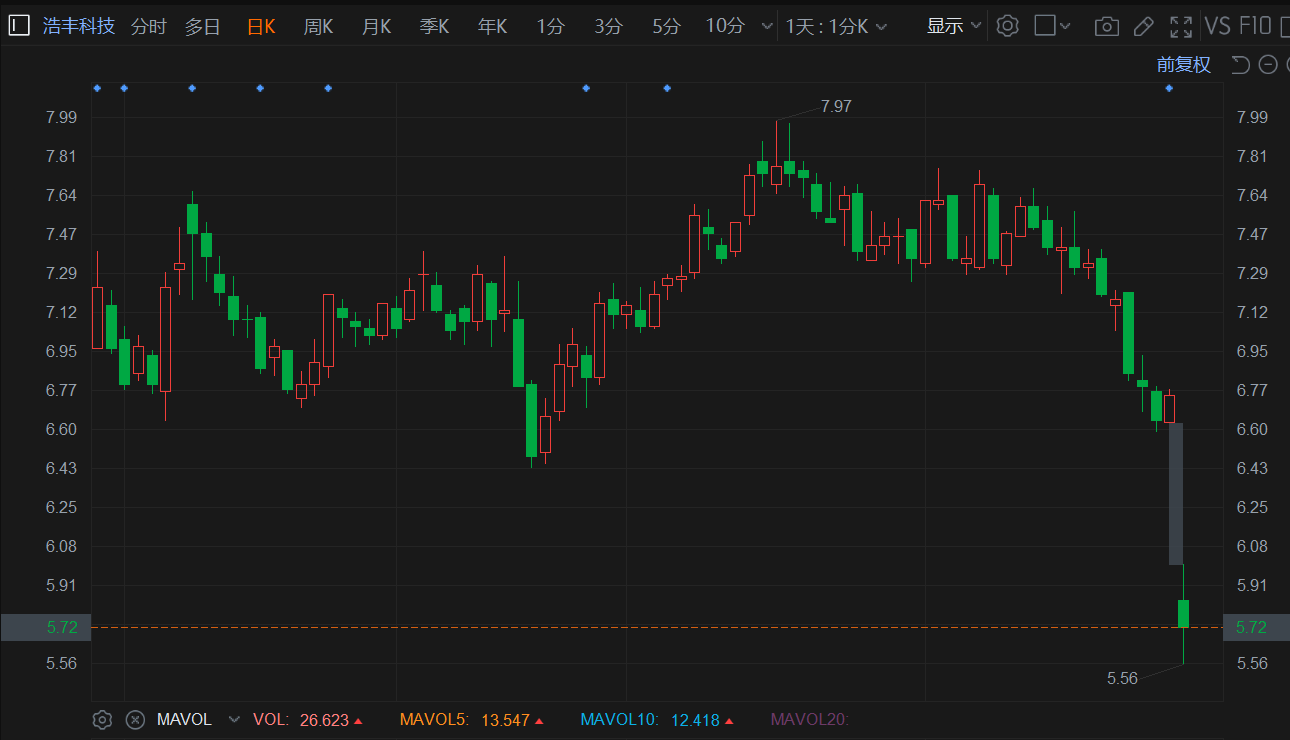Enter fullscreen chart mode
This screenshot has width=1290, height=740.
click(x=1181, y=26)
